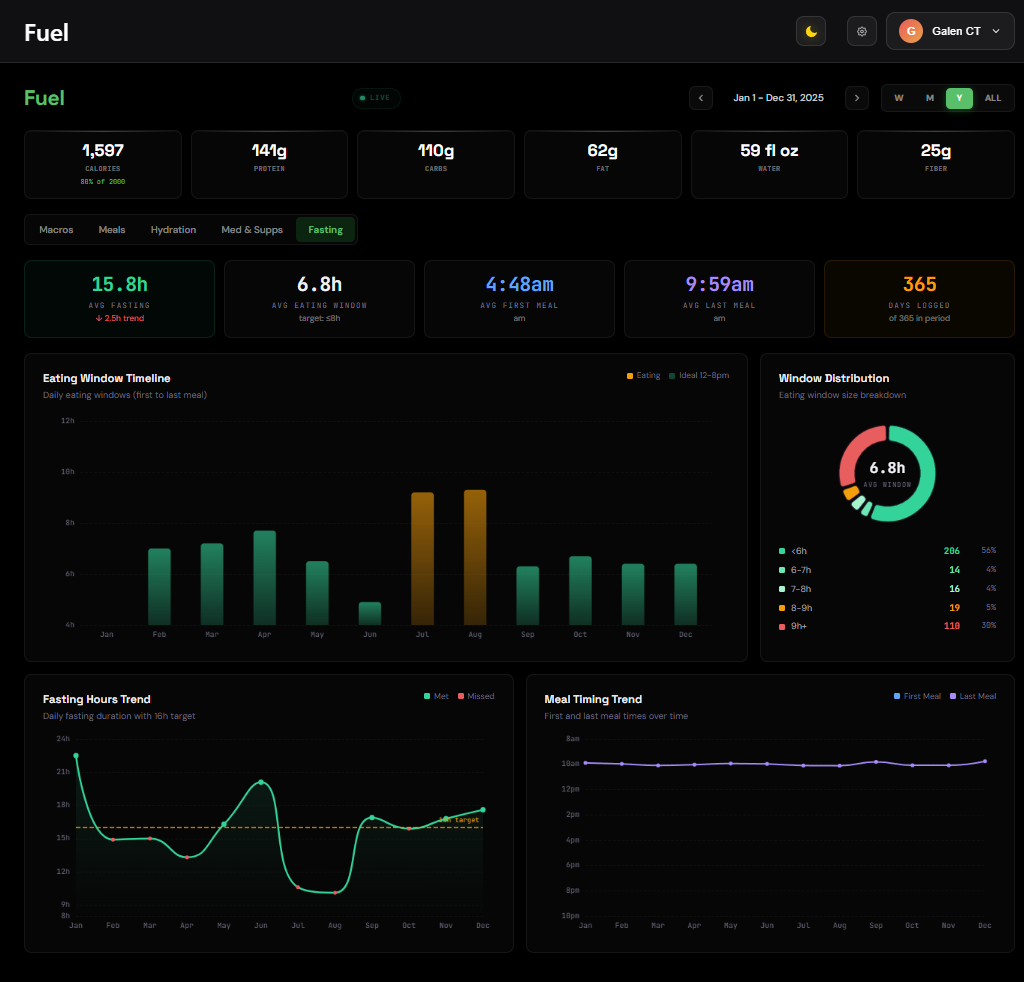Click the Jun bar in Eating Window Timeline
The width and height of the screenshot is (1024, 982).
point(370,614)
